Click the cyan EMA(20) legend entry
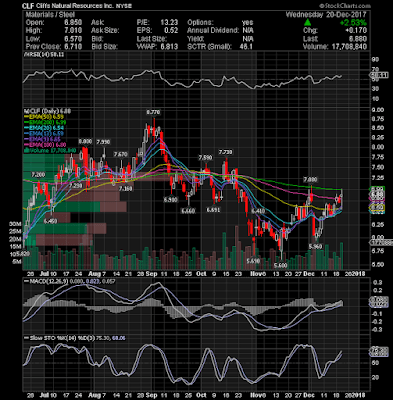 pyautogui.click(x=44, y=128)
